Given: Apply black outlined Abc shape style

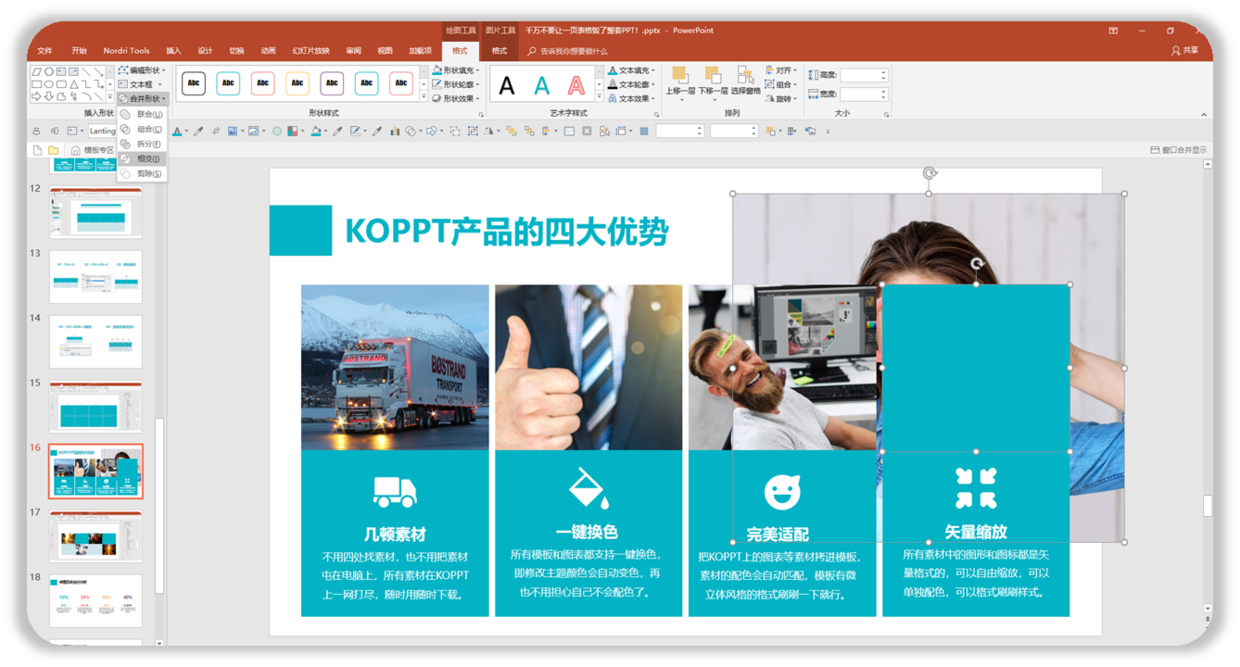Looking at the screenshot, I should click(x=194, y=84).
